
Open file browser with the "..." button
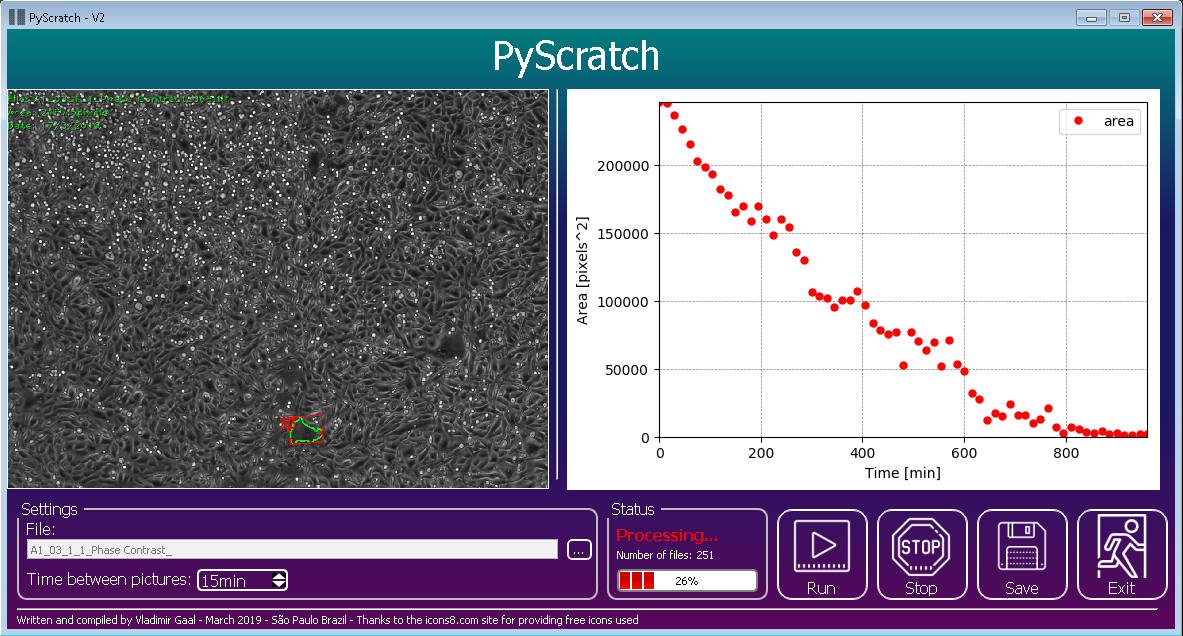pos(579,549)
